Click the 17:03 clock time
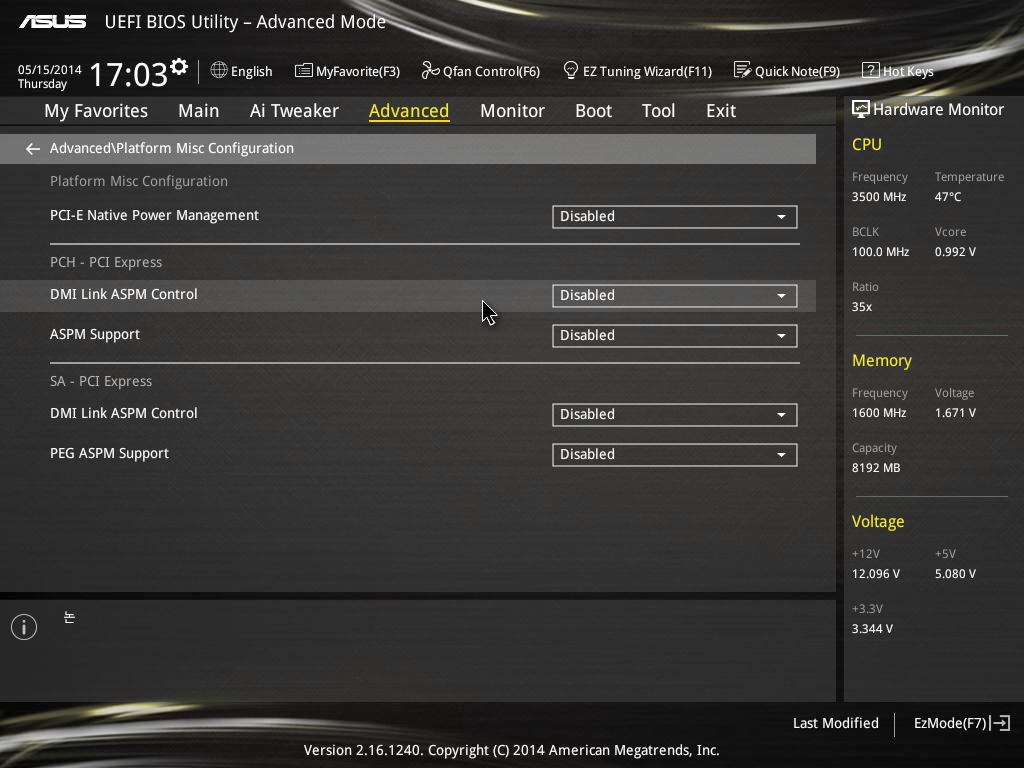 point(129,74)
